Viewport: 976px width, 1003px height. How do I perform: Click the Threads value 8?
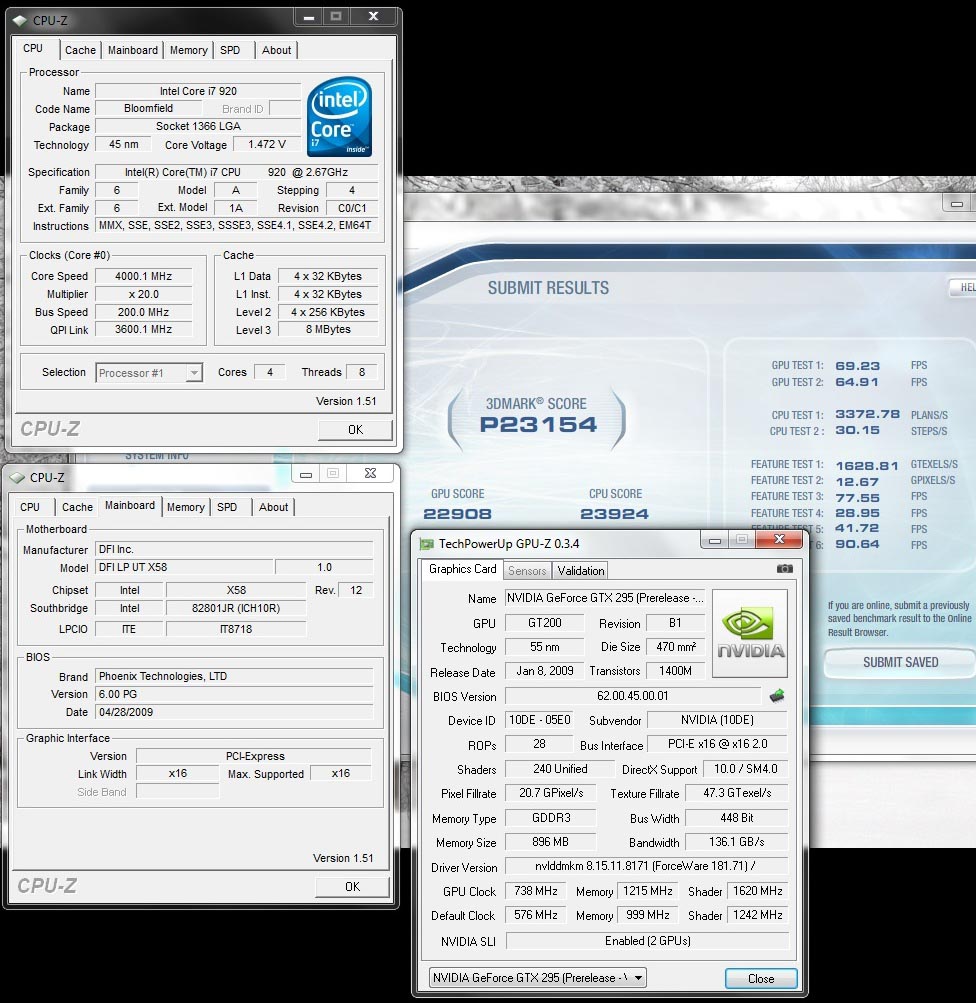tap(361, 372)
